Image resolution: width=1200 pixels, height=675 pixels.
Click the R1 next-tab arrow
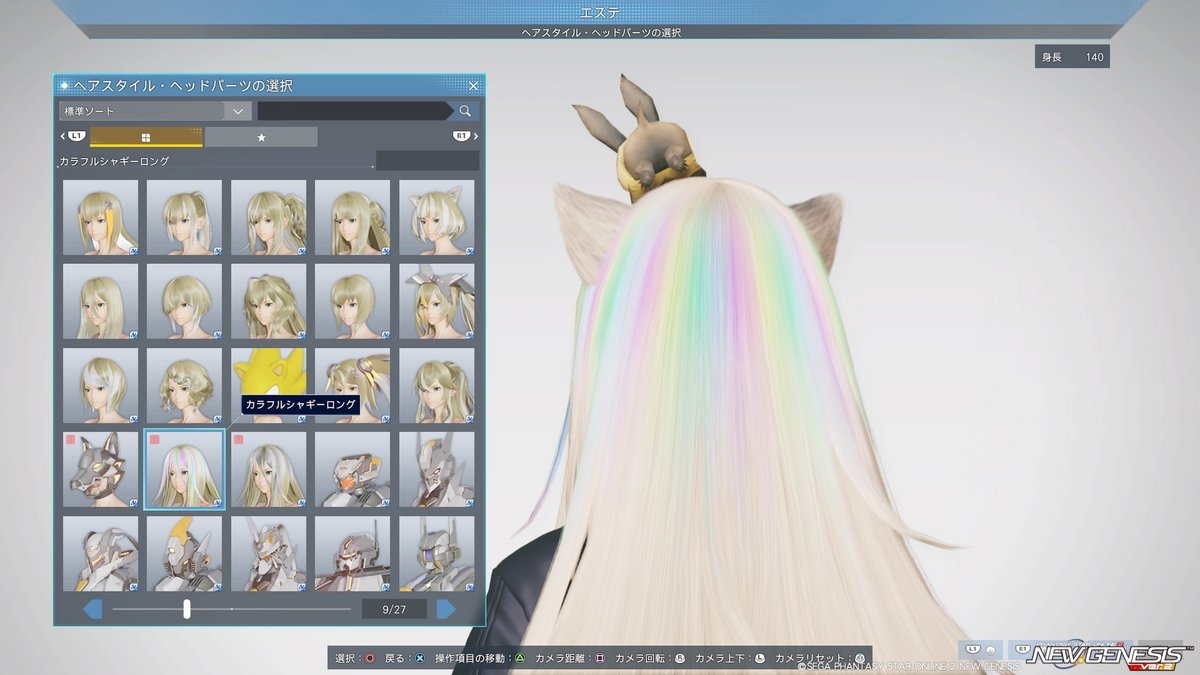pyautogui.click(x=465, y=136)
